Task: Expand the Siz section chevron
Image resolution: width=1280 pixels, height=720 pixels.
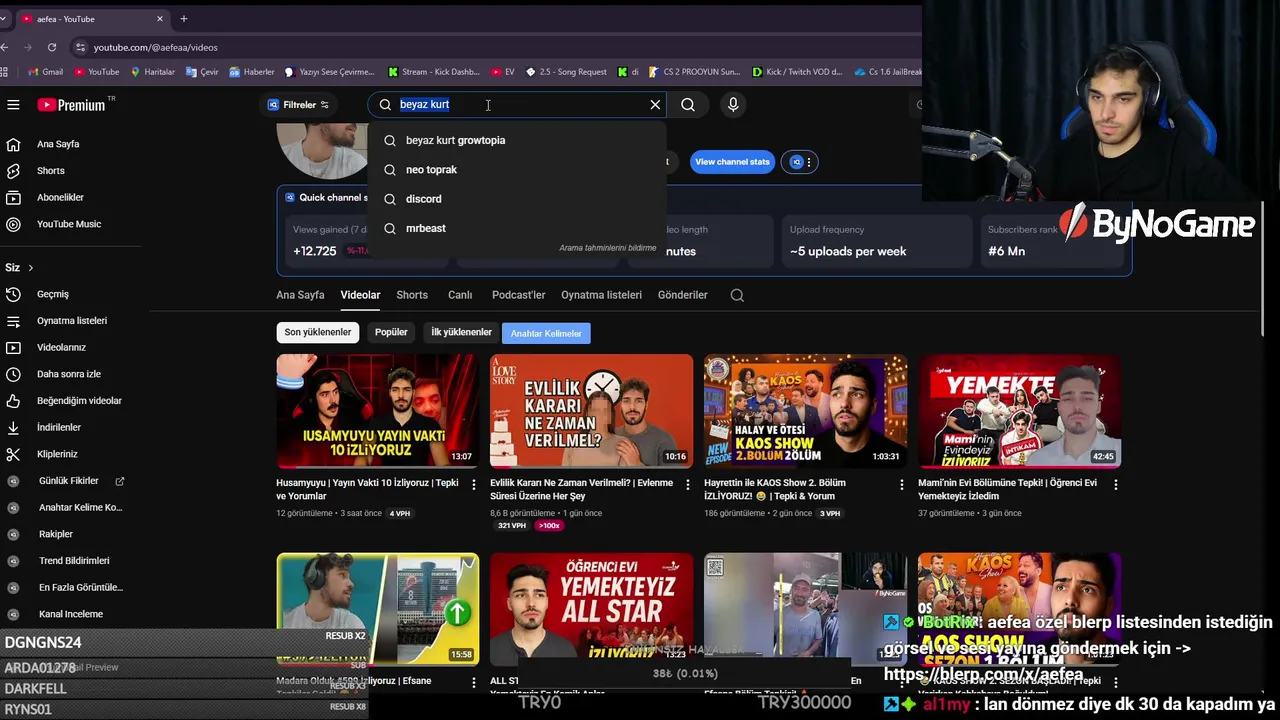Action: tap(31, 268)
